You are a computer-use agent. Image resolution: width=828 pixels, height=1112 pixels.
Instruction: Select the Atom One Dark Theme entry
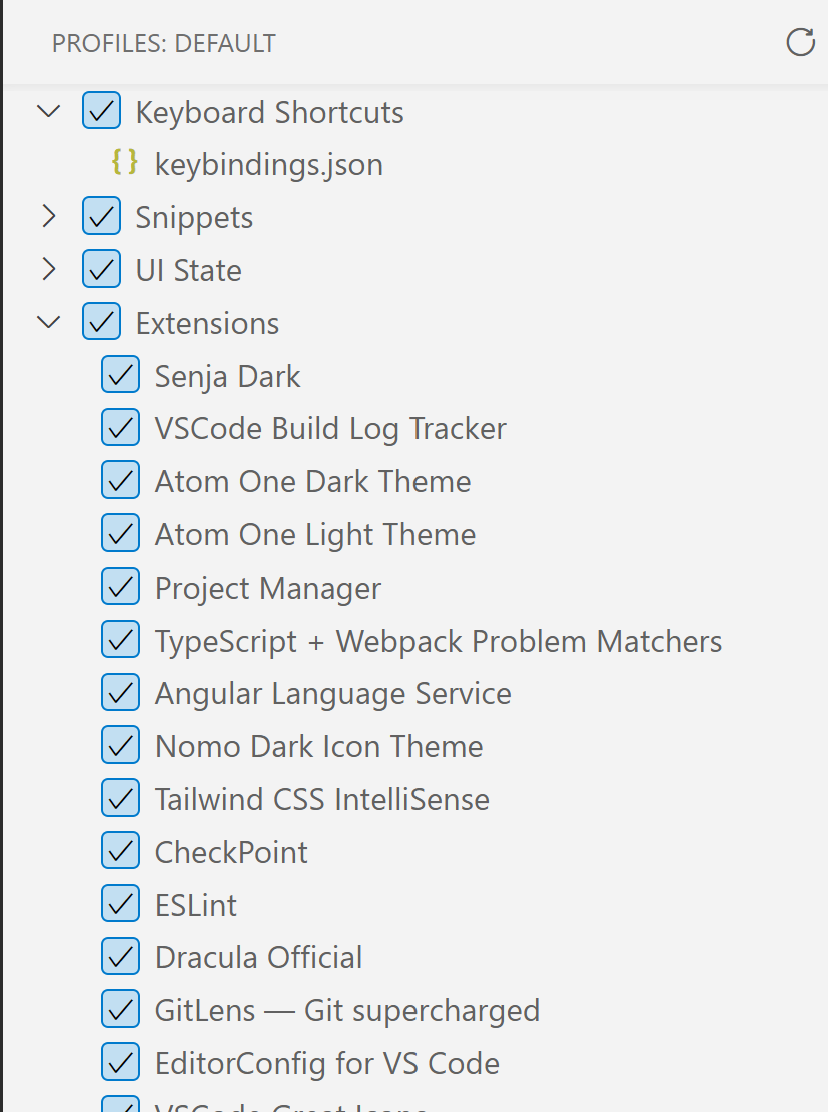(312, 480)
